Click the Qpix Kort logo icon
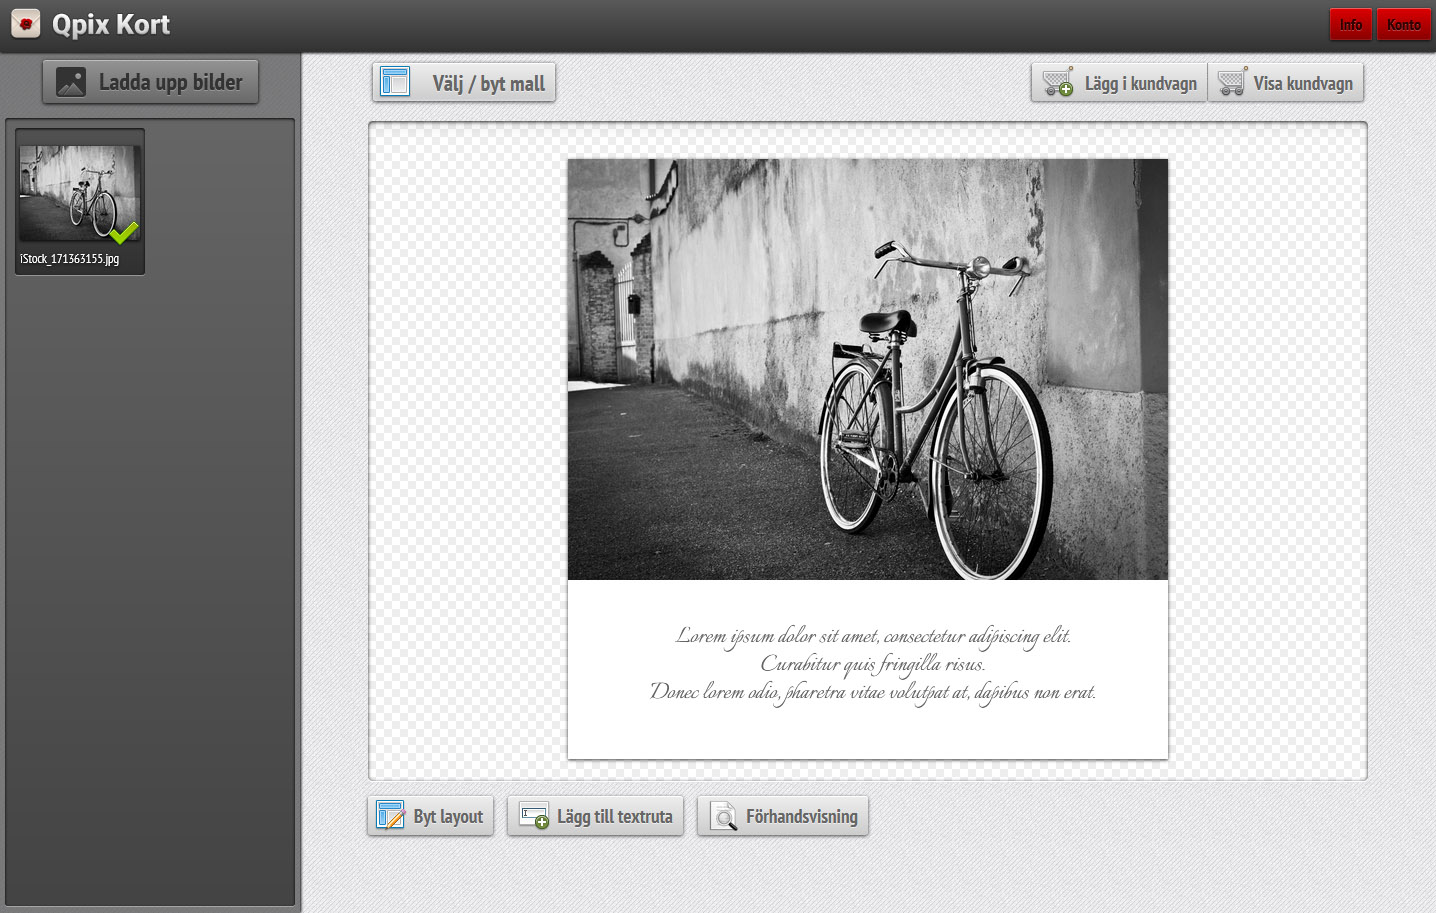This screenshot has height=913, width=1436. [25, 24]
